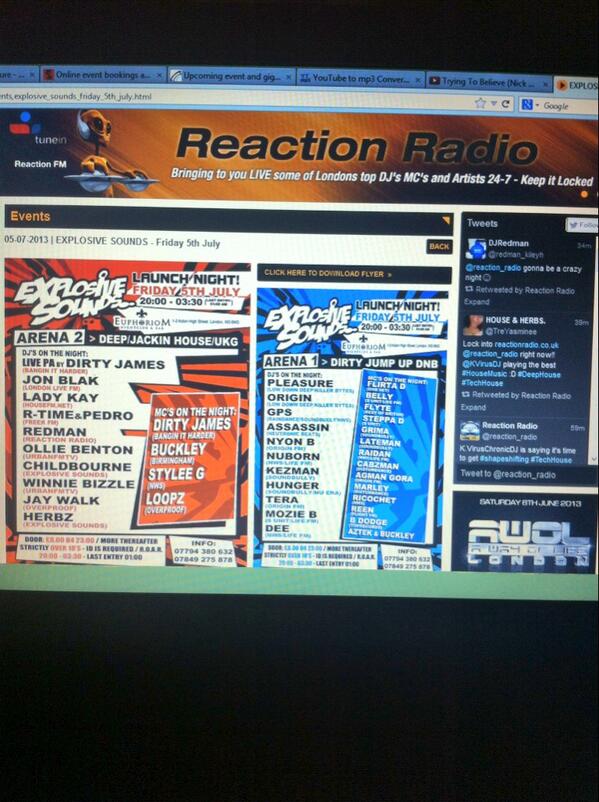
Task: Click the @TreYasminee handle
Action: pyautogui.click(x=511, y=331)
